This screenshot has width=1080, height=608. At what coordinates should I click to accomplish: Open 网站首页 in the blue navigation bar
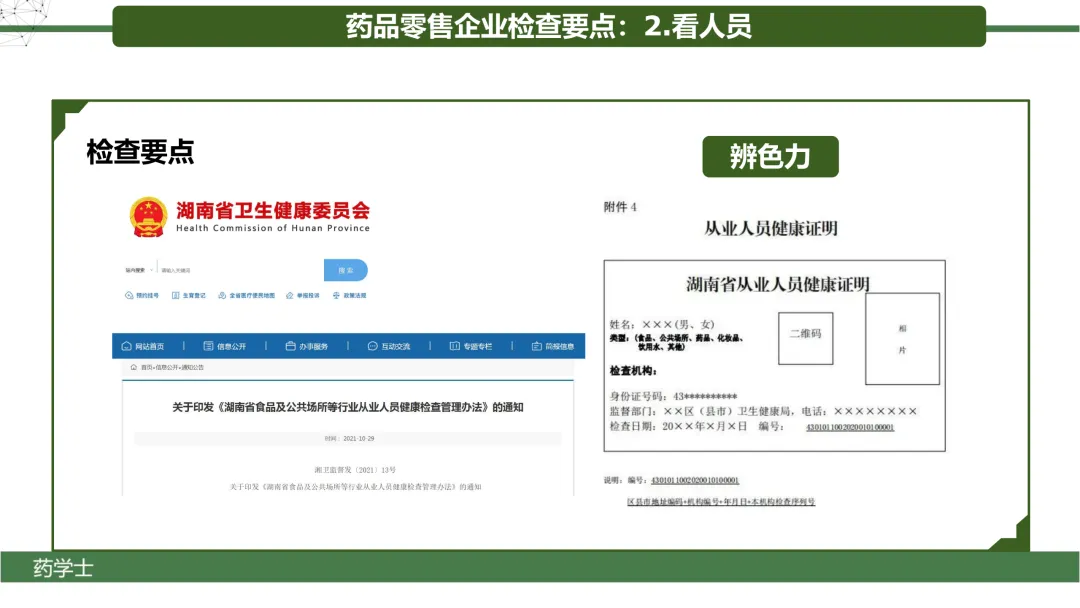coord(143,346)
